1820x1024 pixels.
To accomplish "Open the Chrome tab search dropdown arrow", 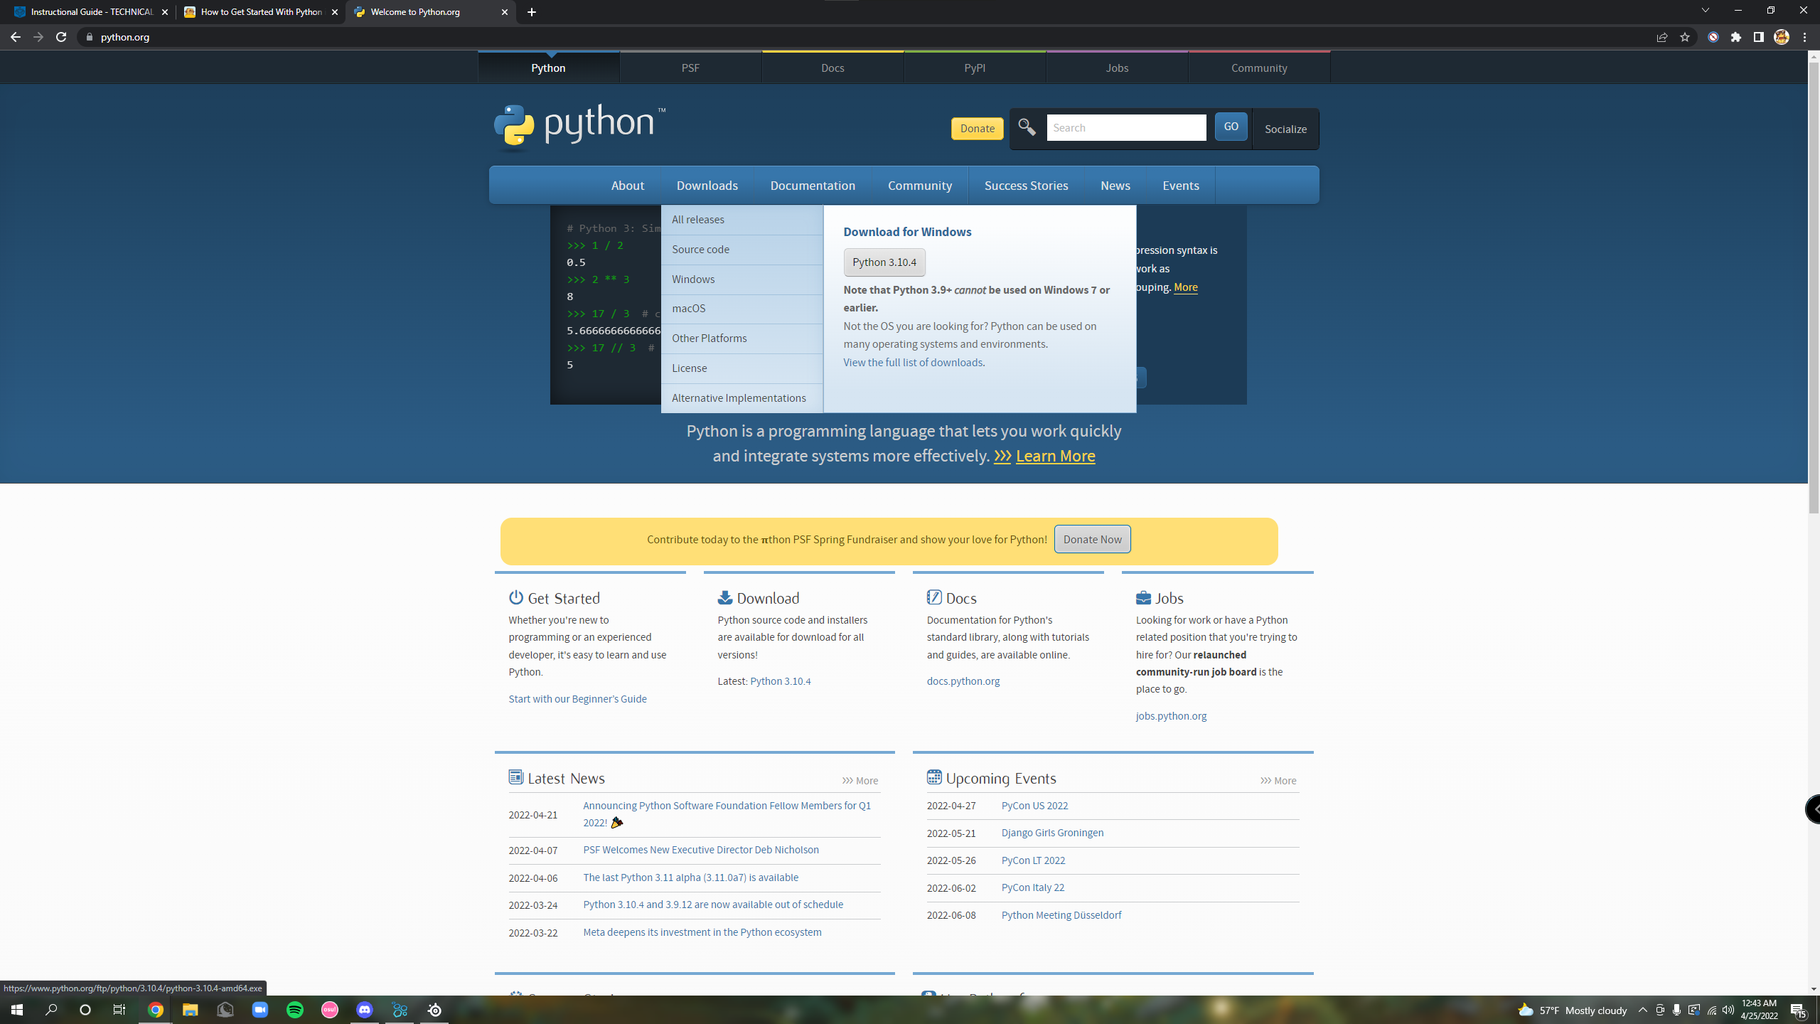I will coord(1705,10).
